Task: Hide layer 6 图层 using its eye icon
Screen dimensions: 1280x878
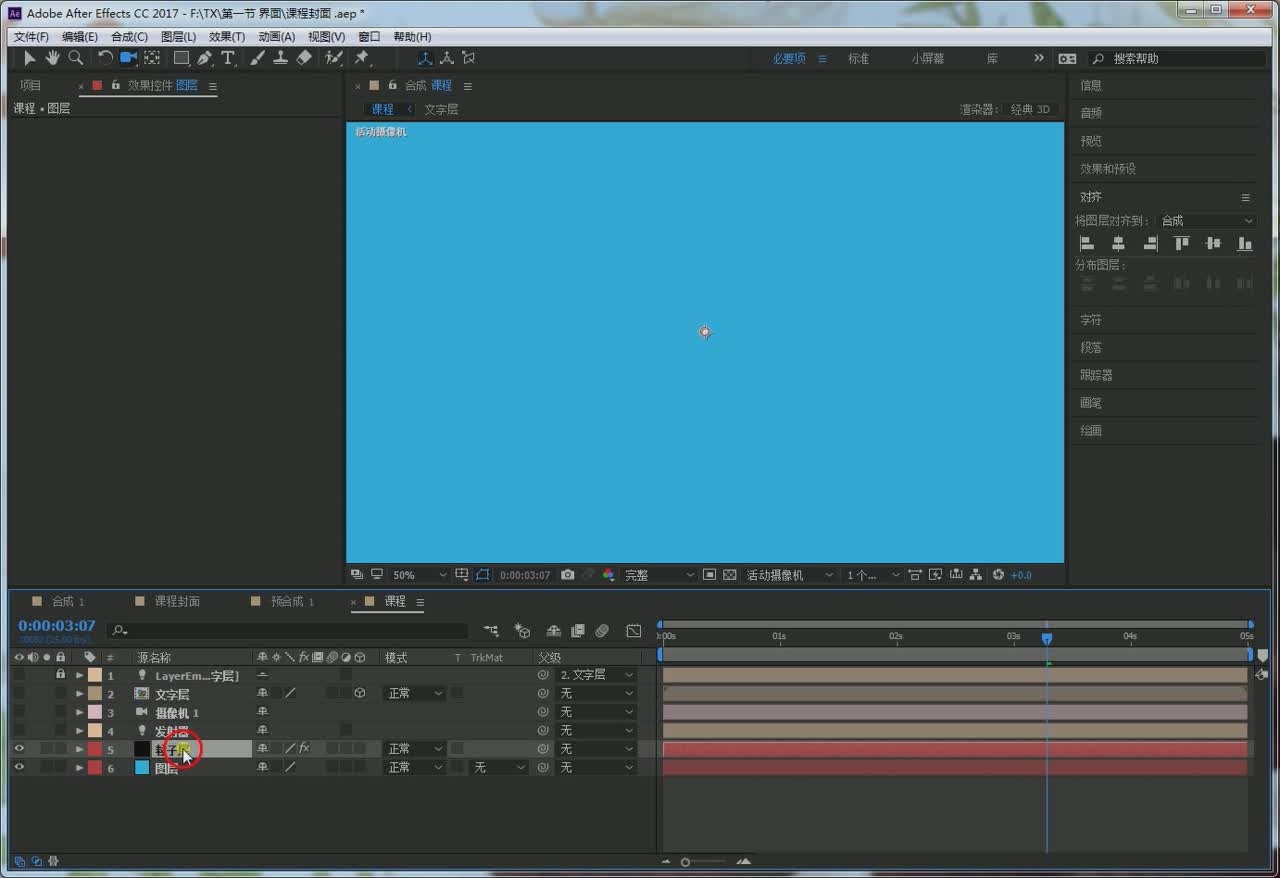Action: coord(19,767)
